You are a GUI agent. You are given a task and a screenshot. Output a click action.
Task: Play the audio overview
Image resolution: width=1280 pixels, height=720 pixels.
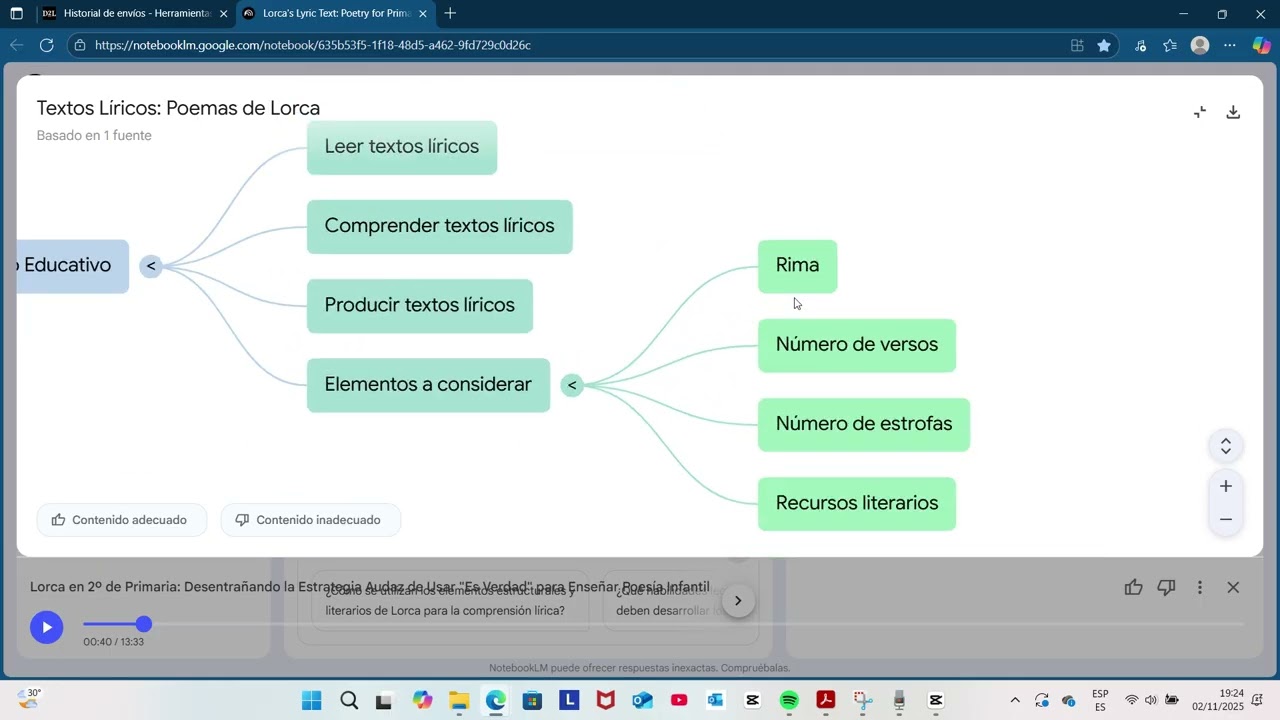[46, 627]
